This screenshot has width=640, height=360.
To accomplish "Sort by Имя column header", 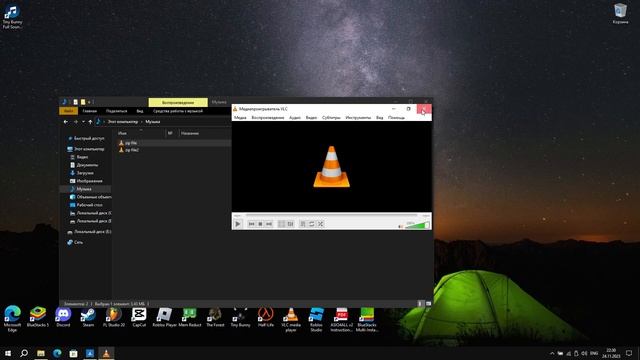I will 122,133.
